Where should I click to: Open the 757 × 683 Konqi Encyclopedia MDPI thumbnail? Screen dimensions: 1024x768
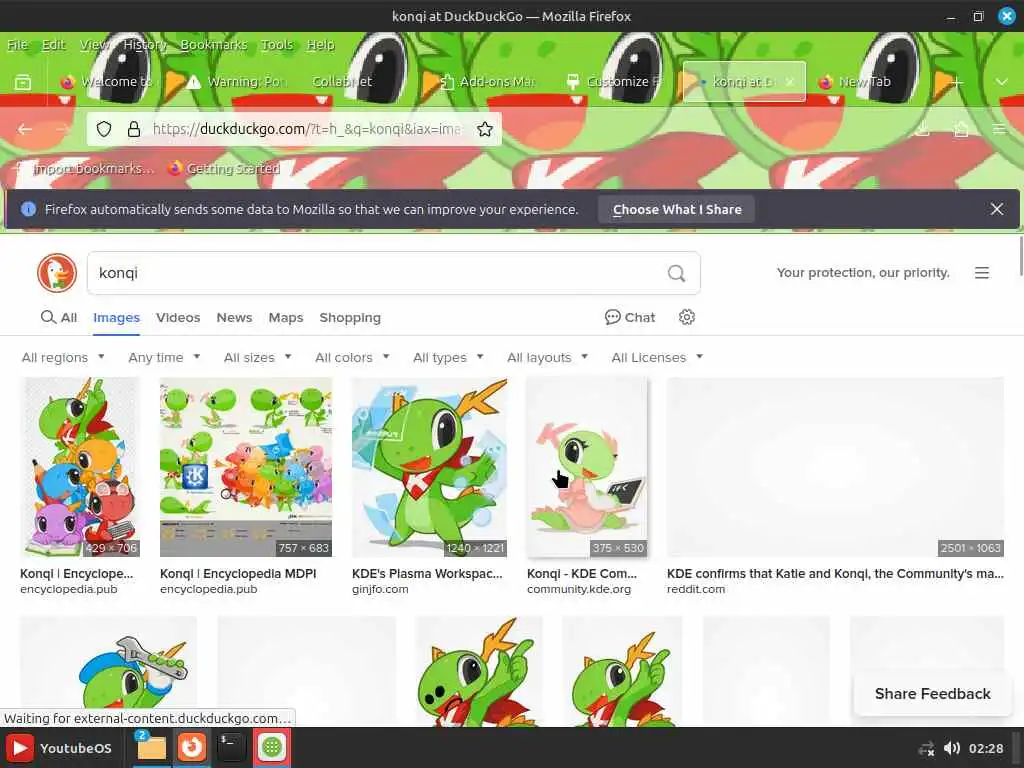[246, 467]
